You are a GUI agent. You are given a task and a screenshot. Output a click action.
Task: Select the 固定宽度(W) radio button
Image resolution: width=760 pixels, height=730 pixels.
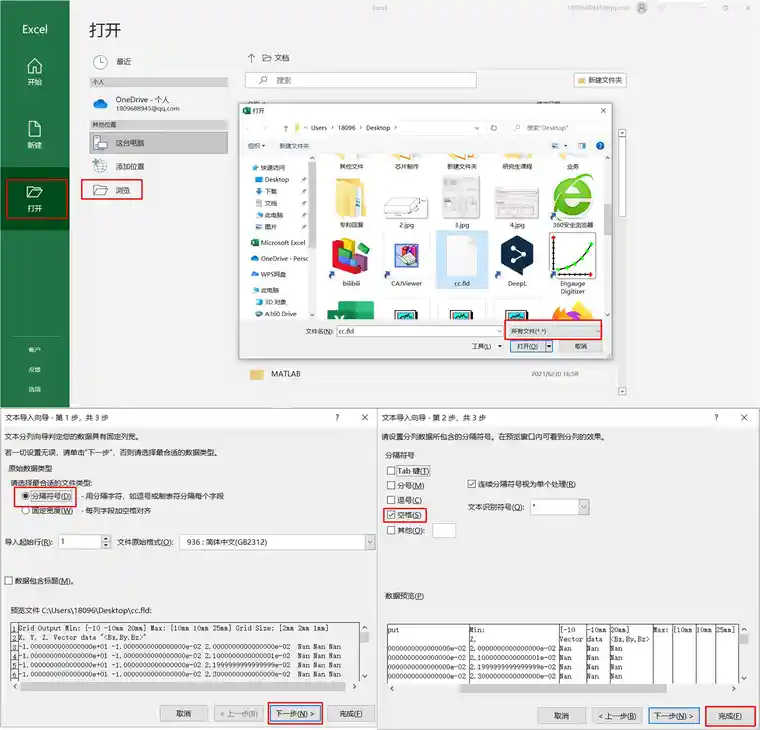25,510
